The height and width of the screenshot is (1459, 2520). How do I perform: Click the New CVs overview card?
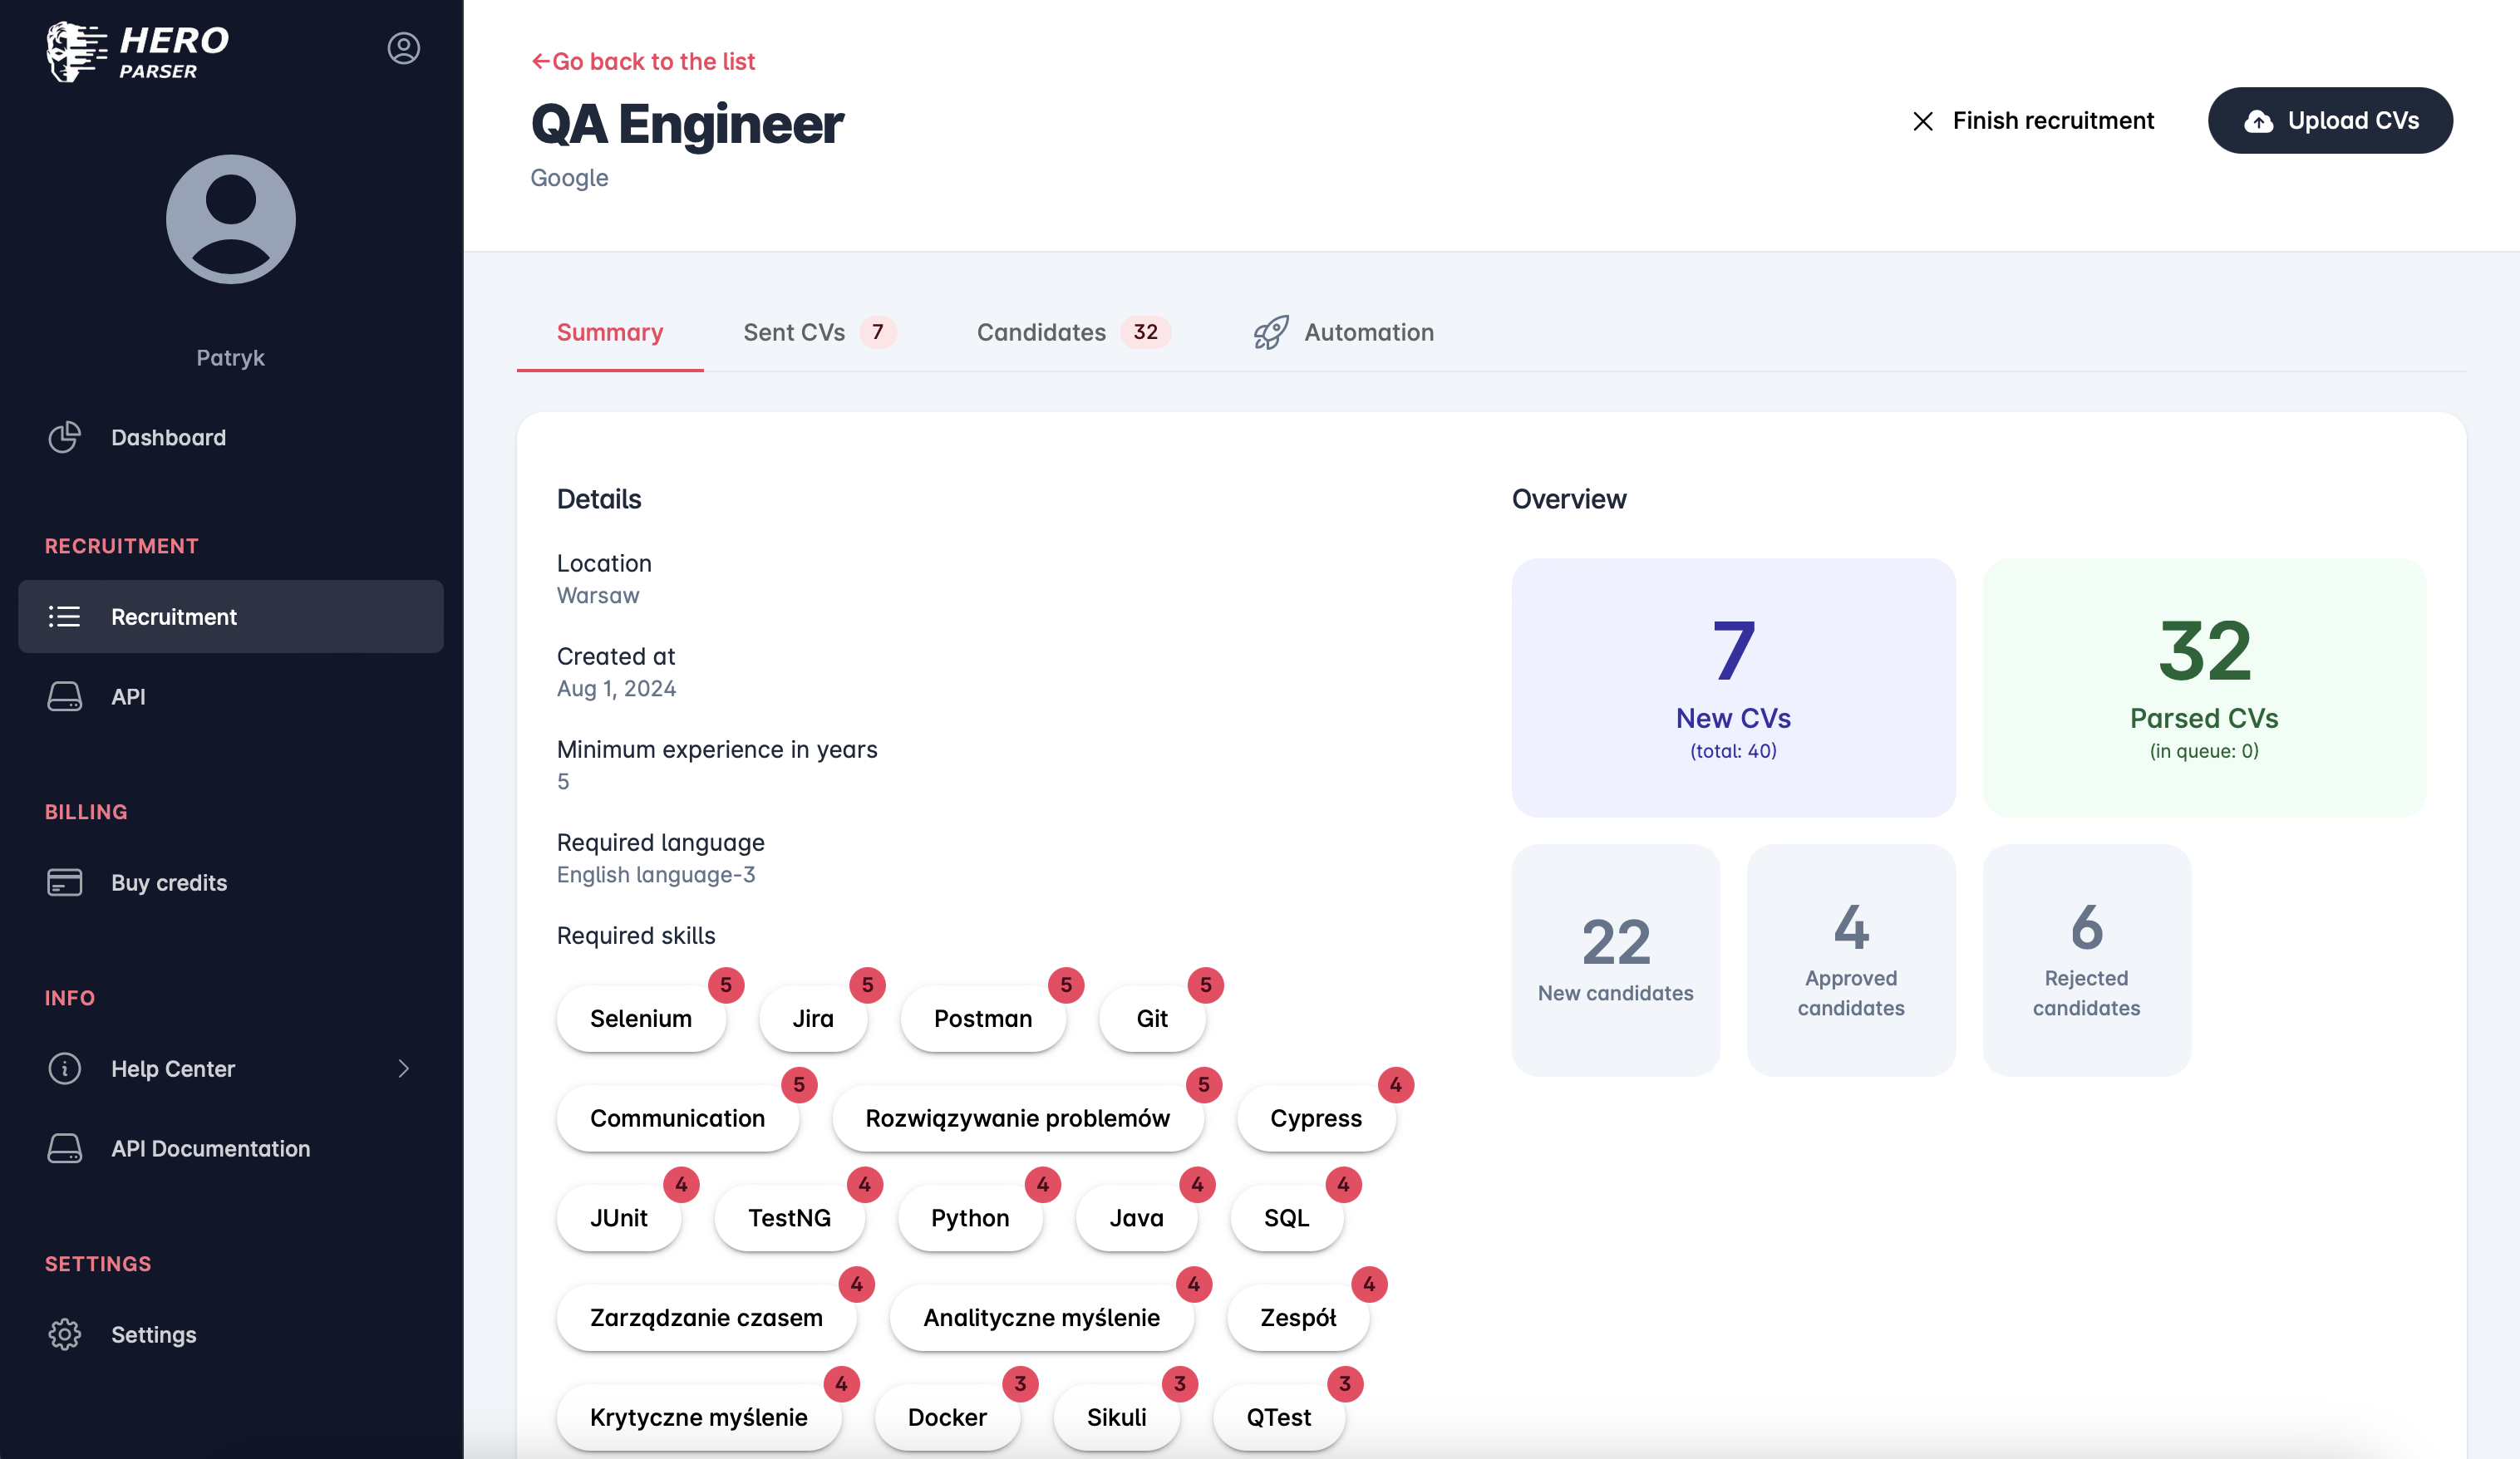[1732, 687]
